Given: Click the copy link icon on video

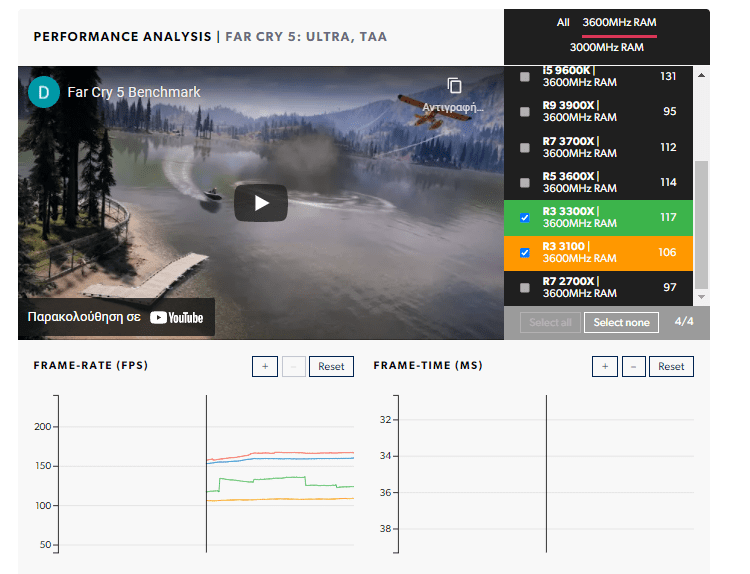Looking at the screenshot, I should pos(454,86).
